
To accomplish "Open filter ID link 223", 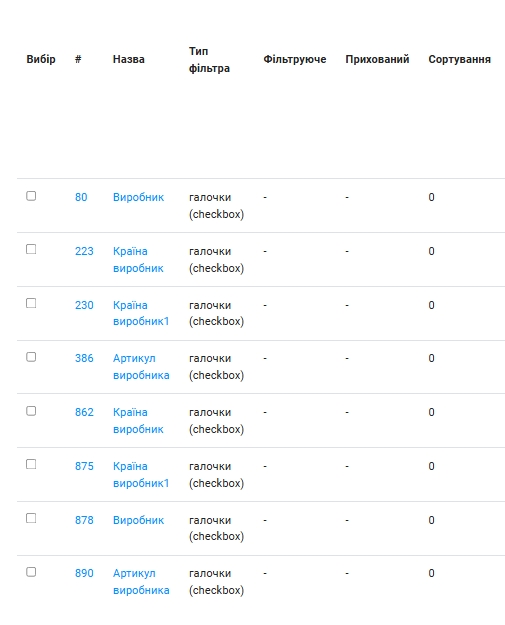I will [x=84, y=252].
